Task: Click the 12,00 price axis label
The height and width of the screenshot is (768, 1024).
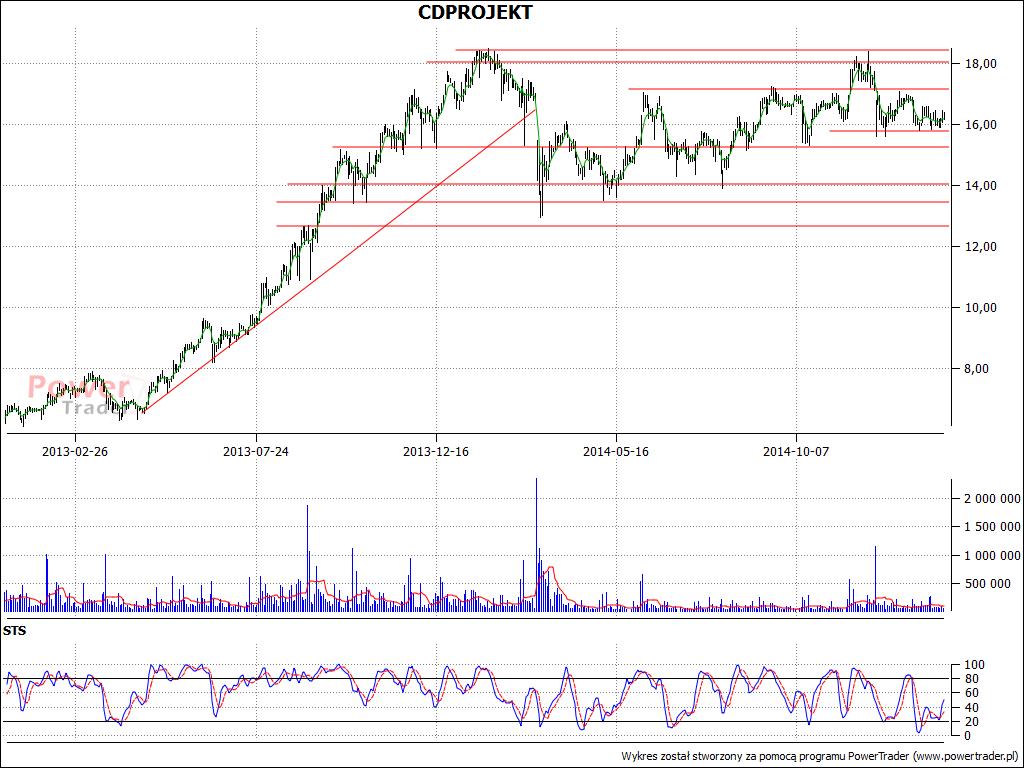Action: point(980,247)
